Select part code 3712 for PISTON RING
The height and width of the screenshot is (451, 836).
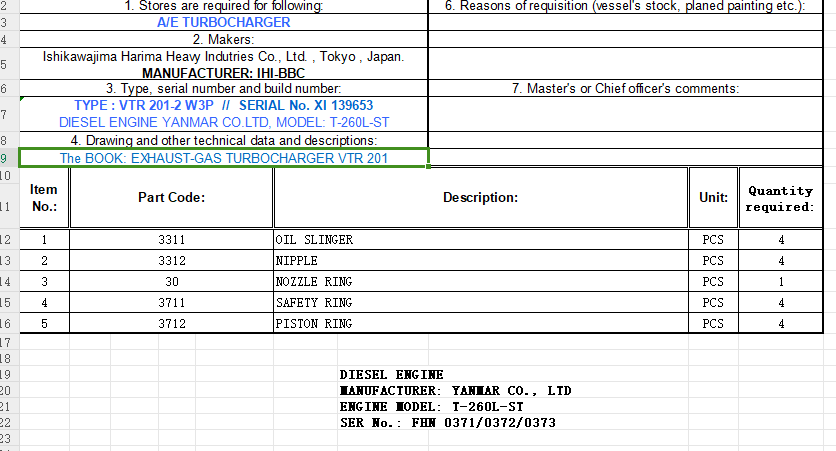(x=171, y=324)
